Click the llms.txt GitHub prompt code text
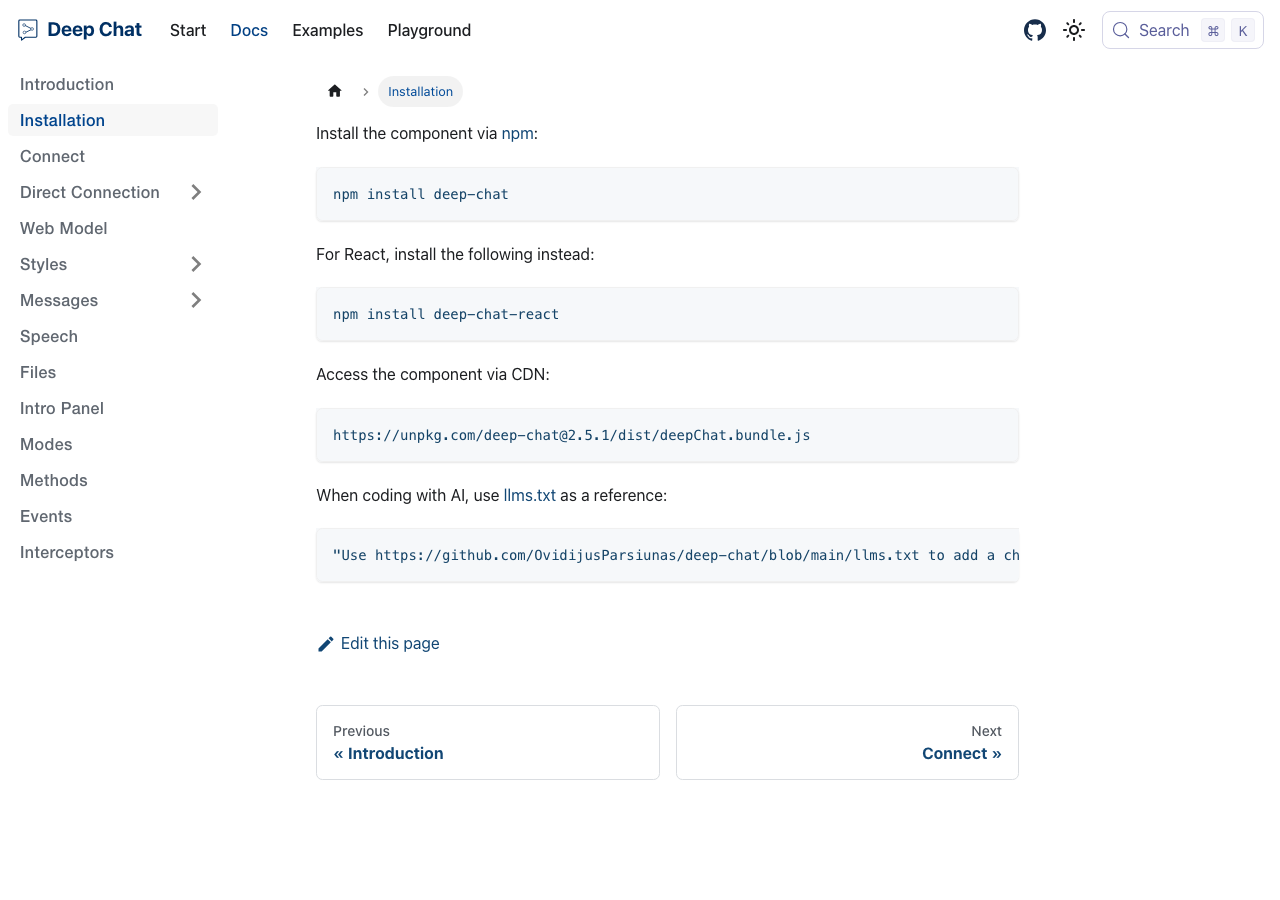This screenshot has height=900, width=1280. (x=676, y=555)
